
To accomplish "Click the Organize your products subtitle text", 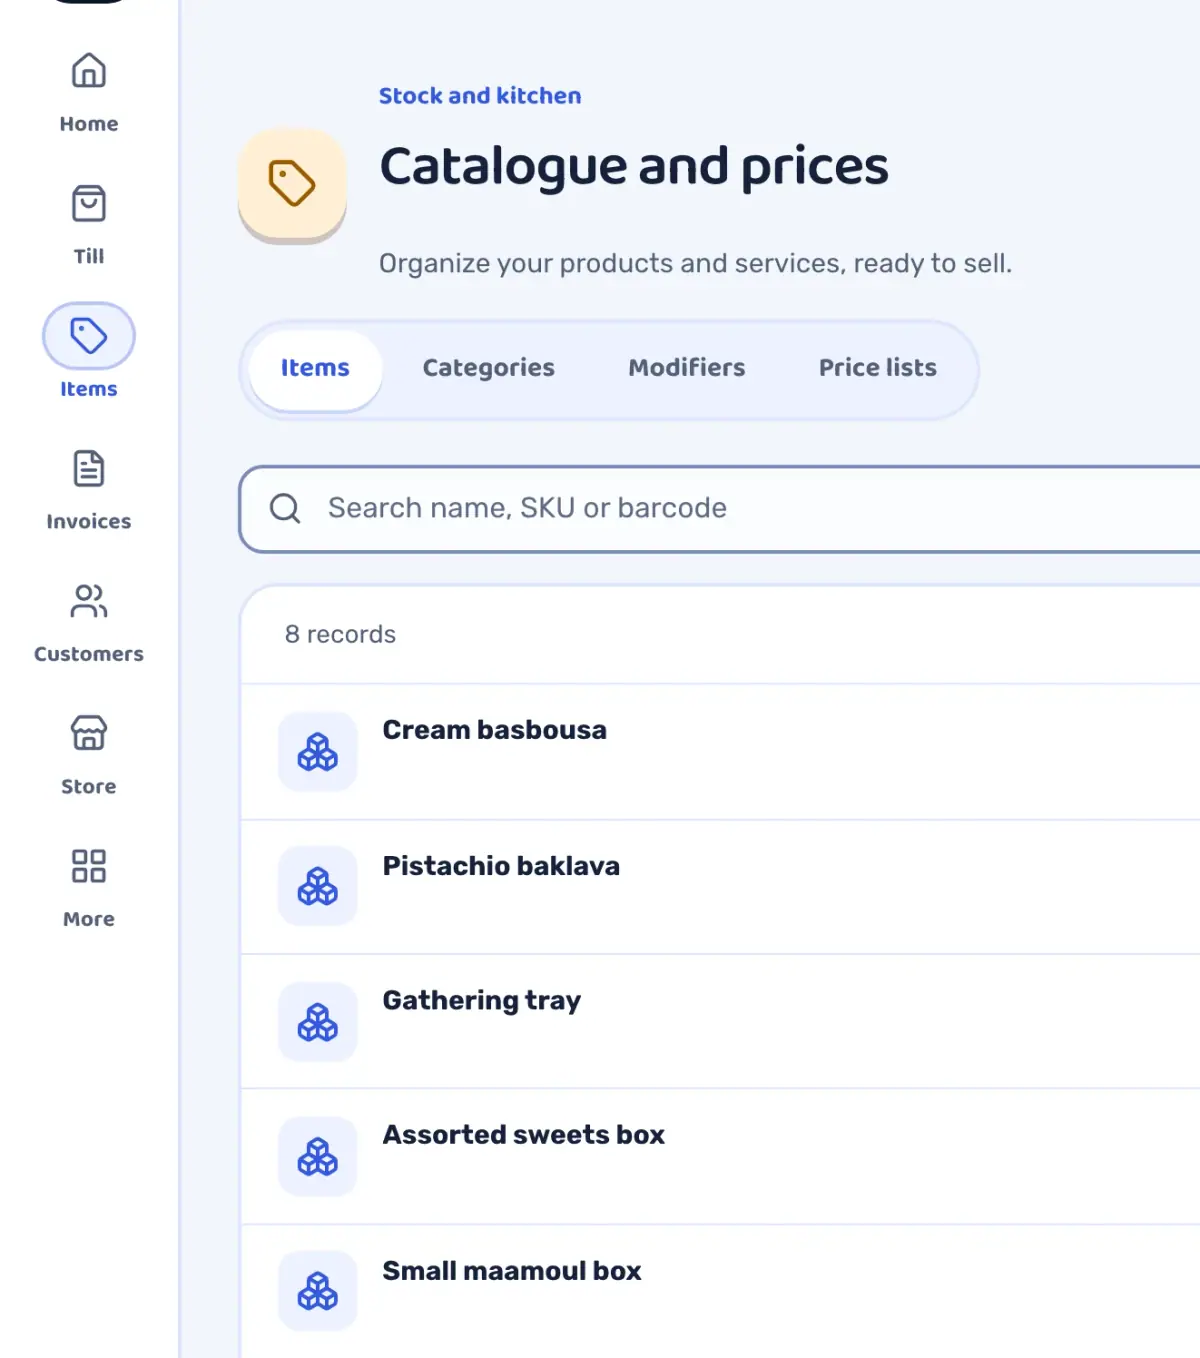I will click(695, 264).
